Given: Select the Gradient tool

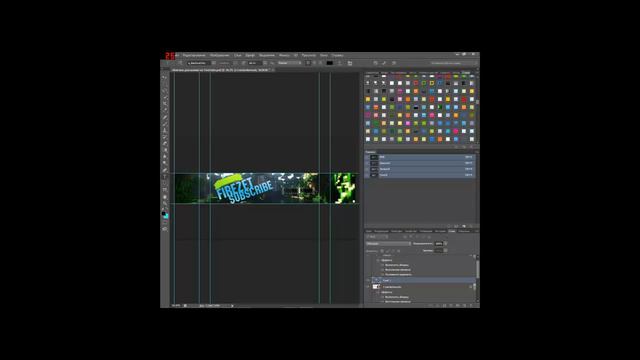Looking at the screenshot, I should pyautogui.click(x=165, y=150).
